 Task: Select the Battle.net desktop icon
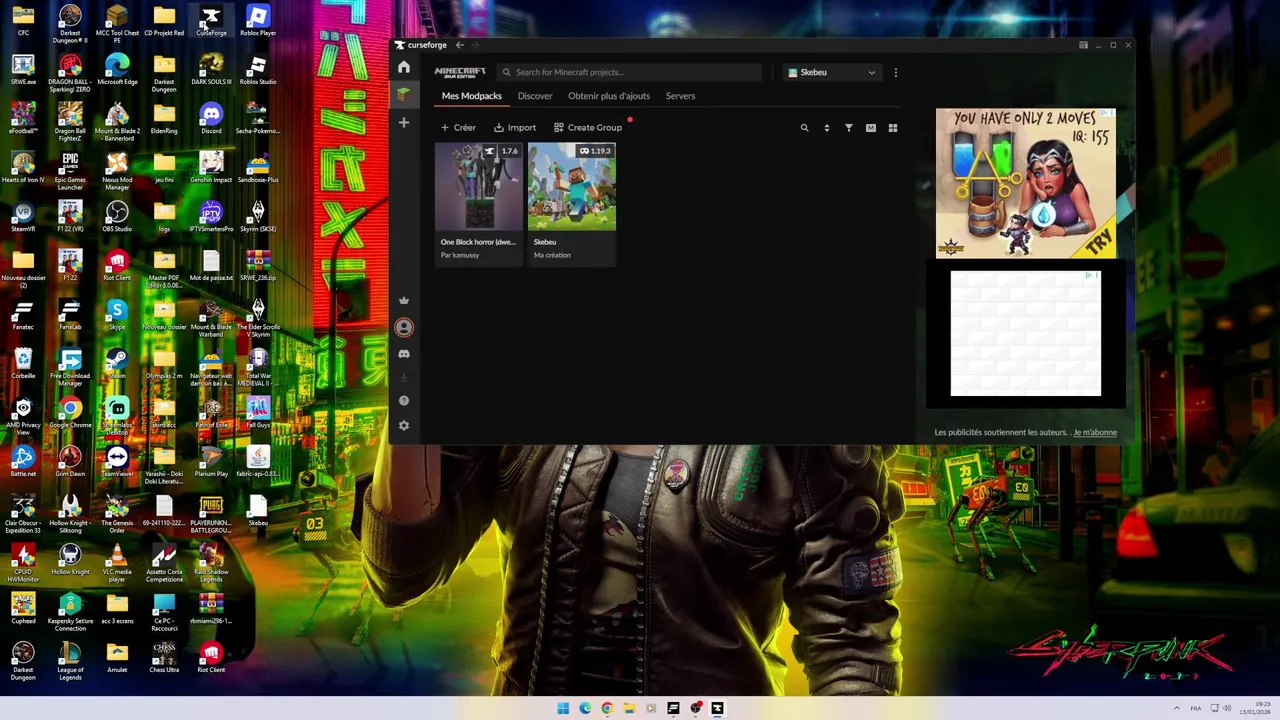click(x=23, y=462)
